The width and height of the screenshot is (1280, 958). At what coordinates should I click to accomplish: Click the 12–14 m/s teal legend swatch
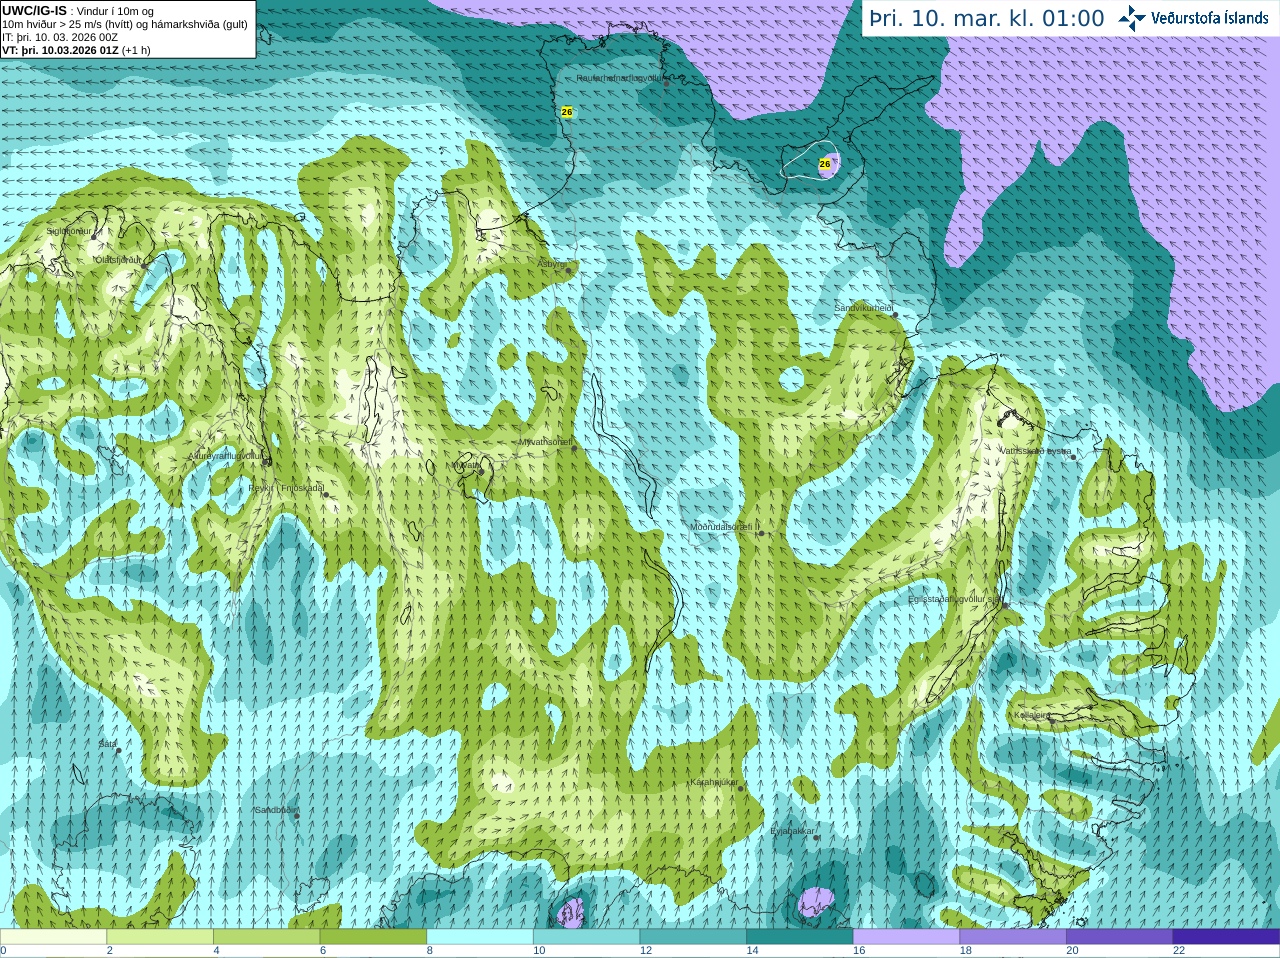tap(693, 937)
